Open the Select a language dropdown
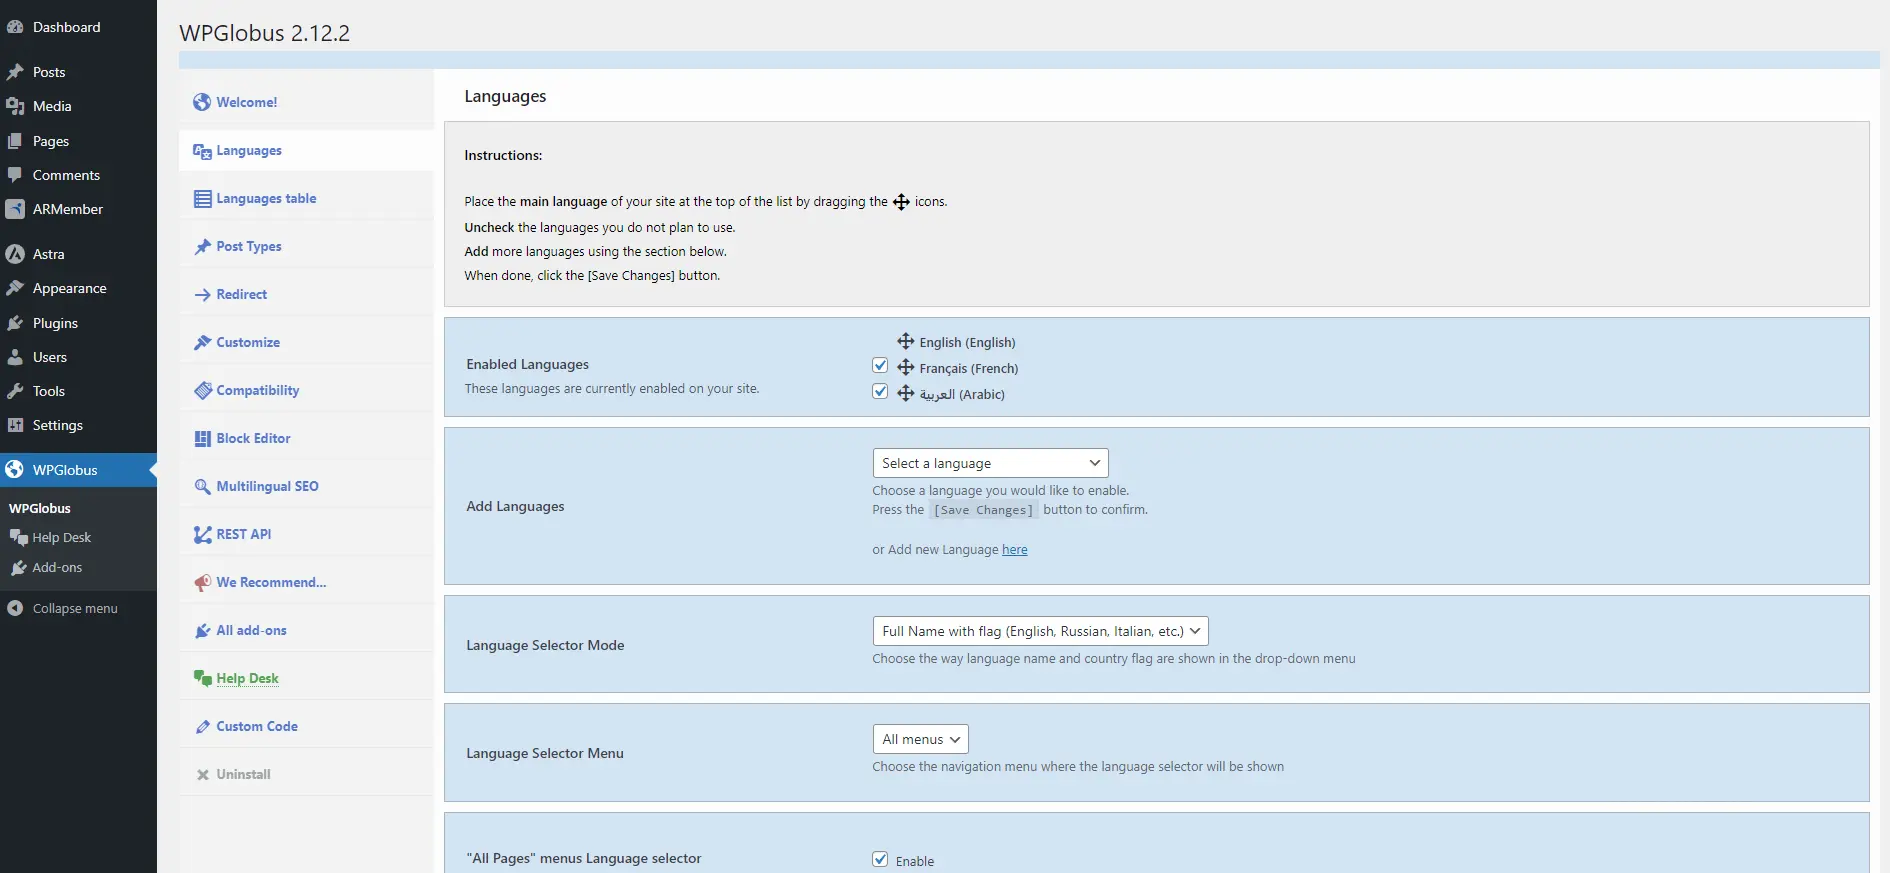This screenshot has height=873, width=1890. pyautogui.click(x=990, y=463)
